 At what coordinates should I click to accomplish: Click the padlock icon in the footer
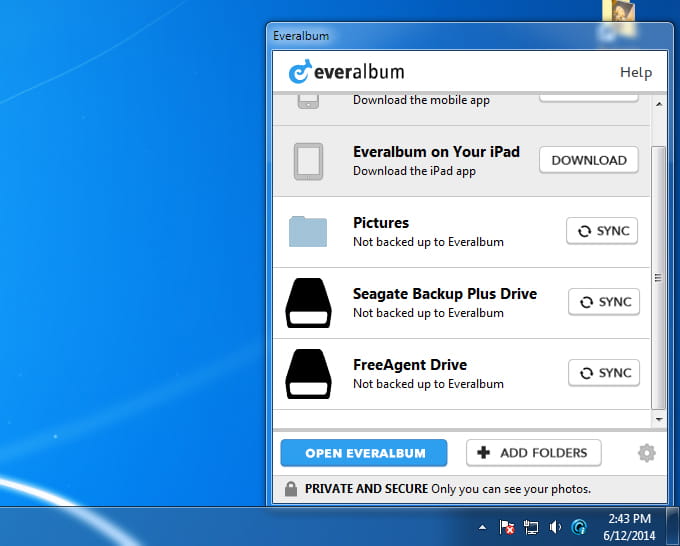291,489
